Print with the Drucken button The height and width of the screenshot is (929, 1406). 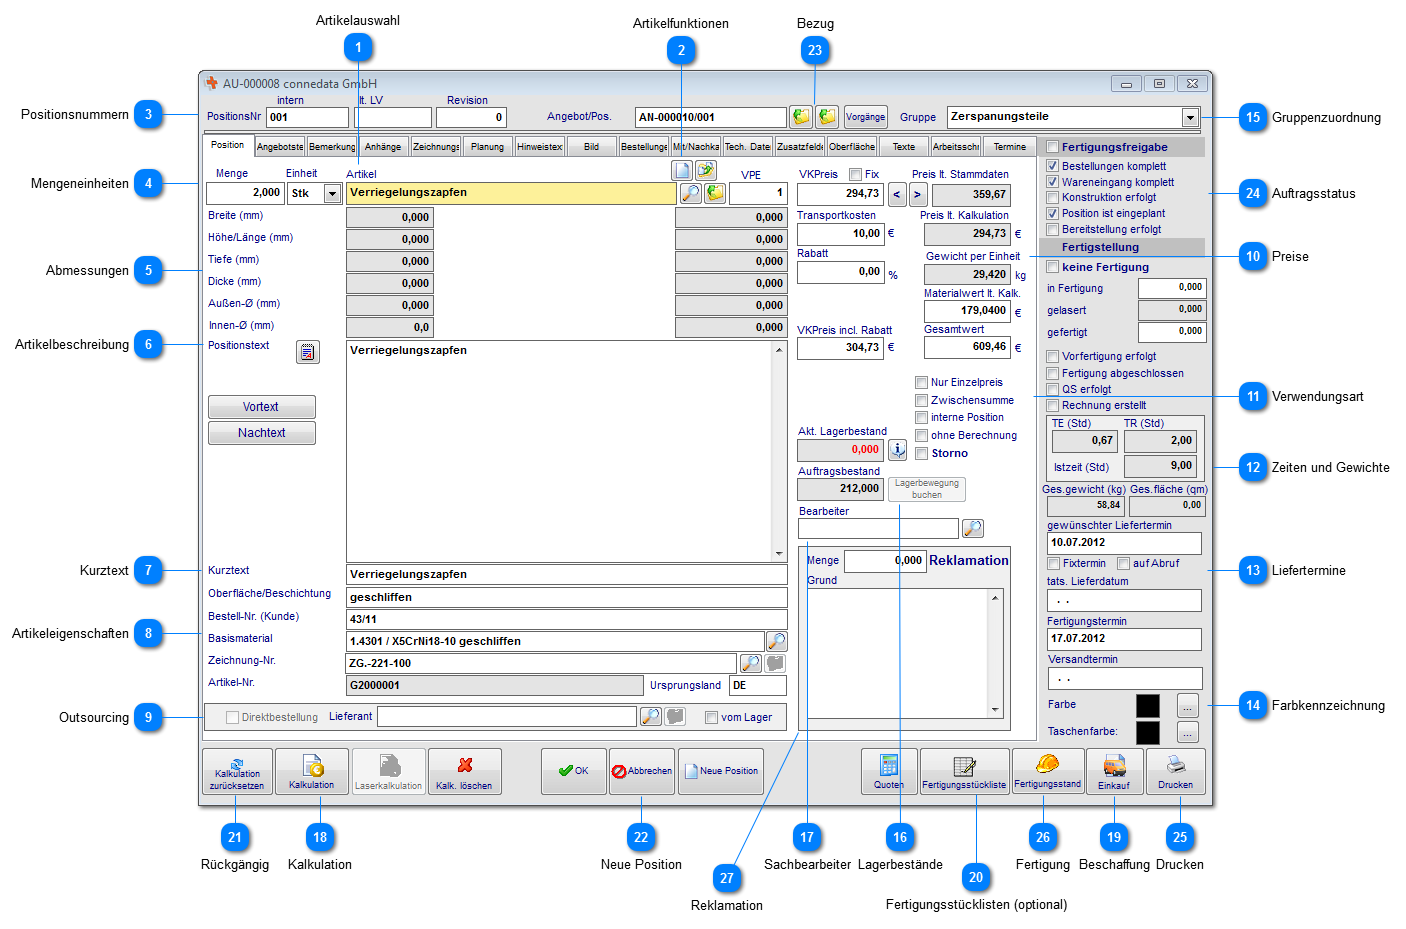click(1176, 772)
